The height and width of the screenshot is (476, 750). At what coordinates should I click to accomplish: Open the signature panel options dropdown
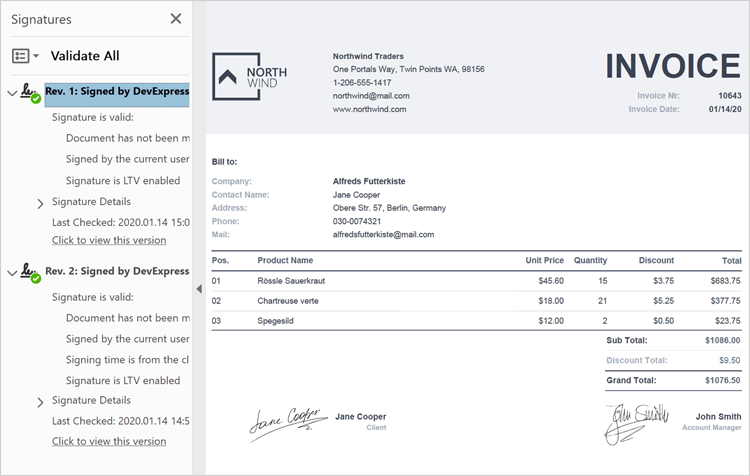25,56
